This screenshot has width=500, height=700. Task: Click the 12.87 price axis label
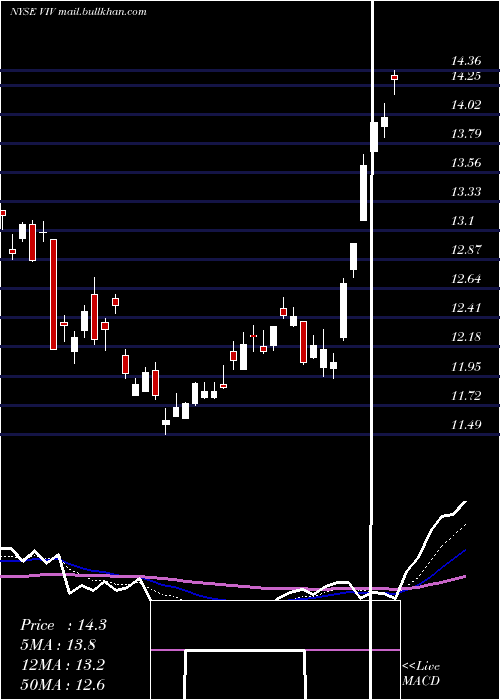coord(466,250)
